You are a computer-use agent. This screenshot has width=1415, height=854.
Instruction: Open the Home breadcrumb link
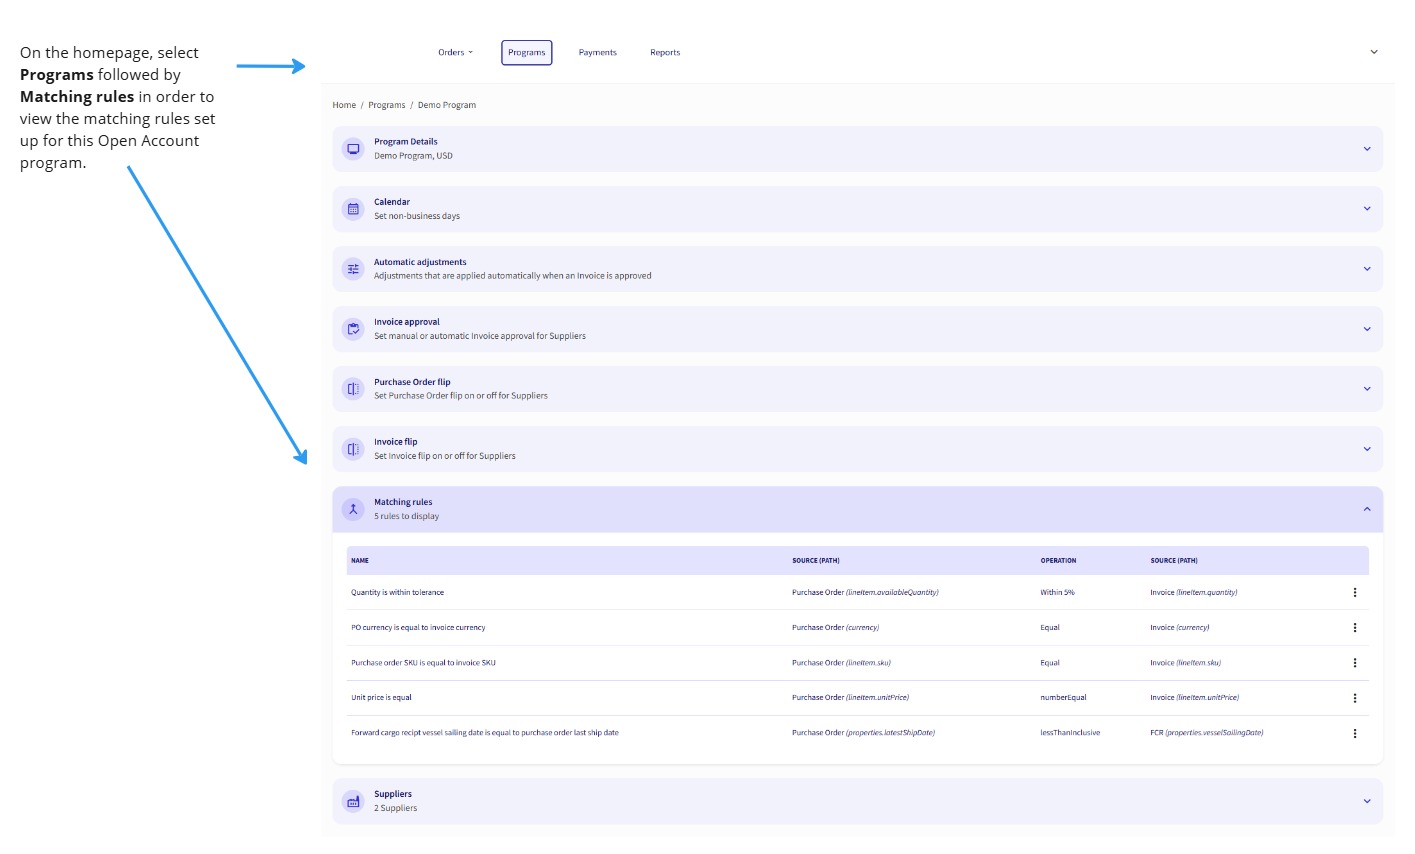click(343, 104)
